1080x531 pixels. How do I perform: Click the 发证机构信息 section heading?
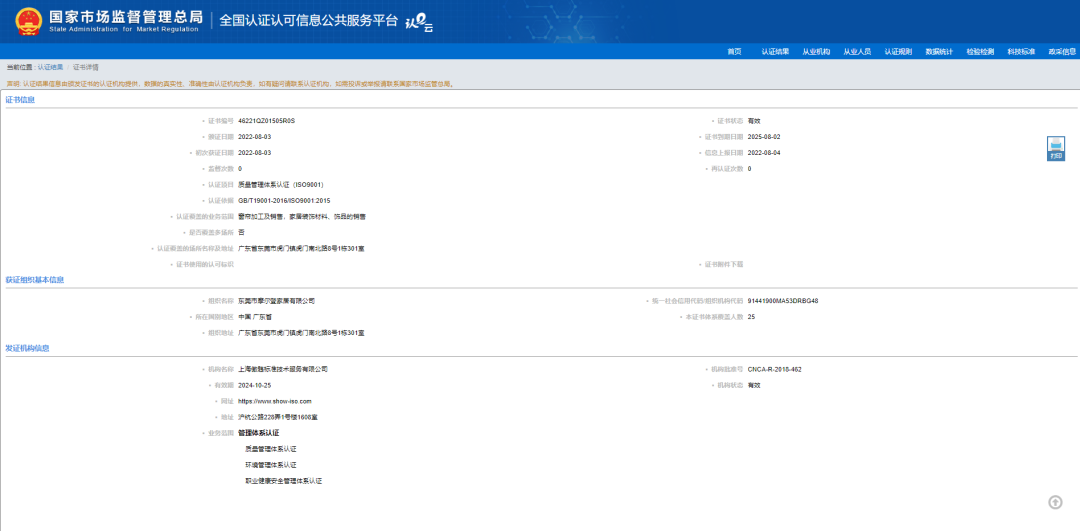pos(28,348)
